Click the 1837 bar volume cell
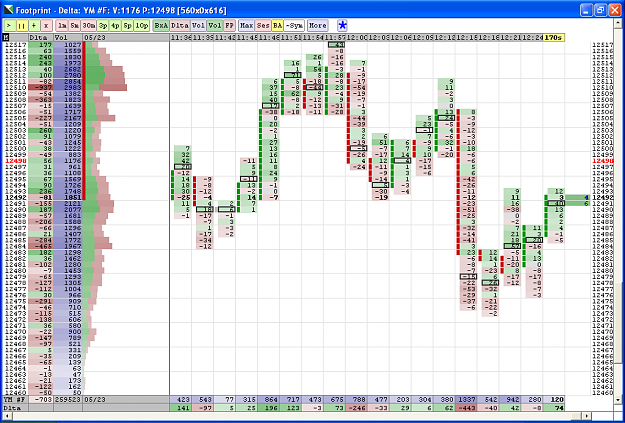Screen dimensions: 625x423 (466, 399)
